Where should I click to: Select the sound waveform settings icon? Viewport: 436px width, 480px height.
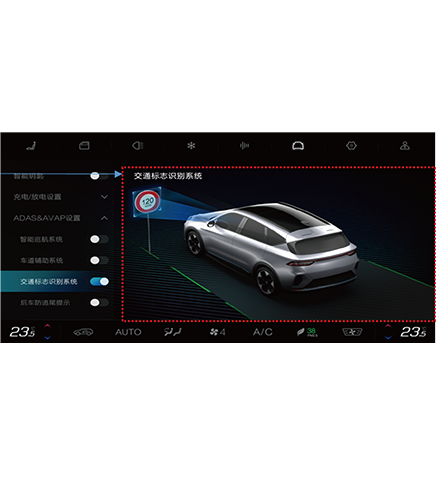244,146
